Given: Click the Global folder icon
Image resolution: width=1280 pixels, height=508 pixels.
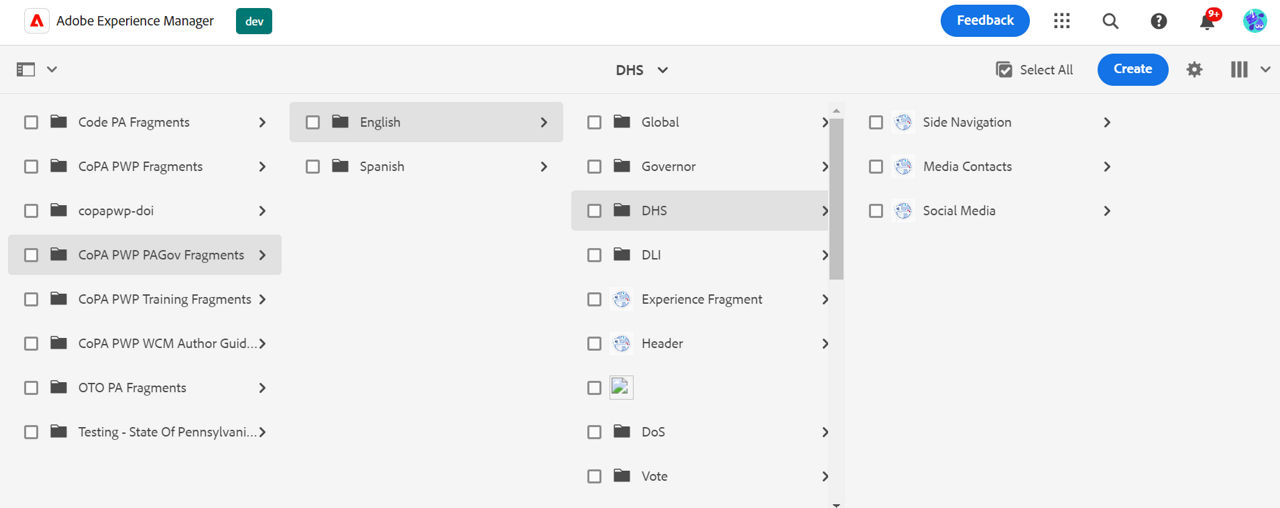Looking at the screenshot, I should point(622,122).
